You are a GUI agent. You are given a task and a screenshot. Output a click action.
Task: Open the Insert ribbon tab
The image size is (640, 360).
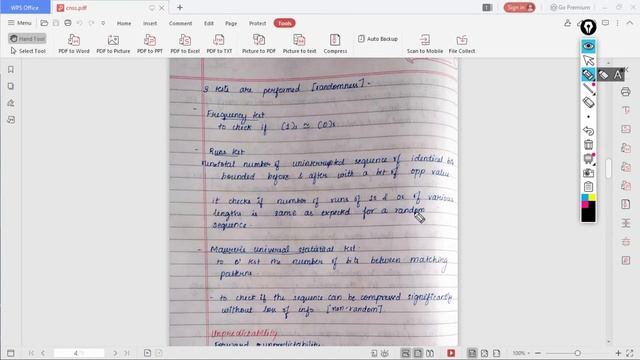(x=150, y=23)
